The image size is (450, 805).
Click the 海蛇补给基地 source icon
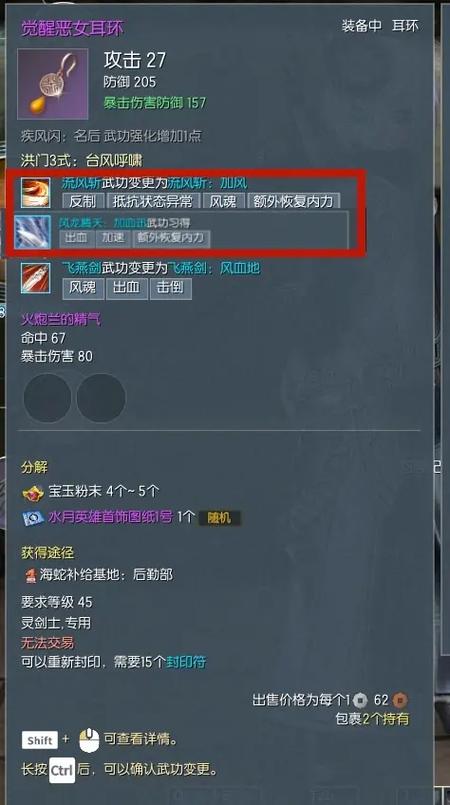coord(30,575)
